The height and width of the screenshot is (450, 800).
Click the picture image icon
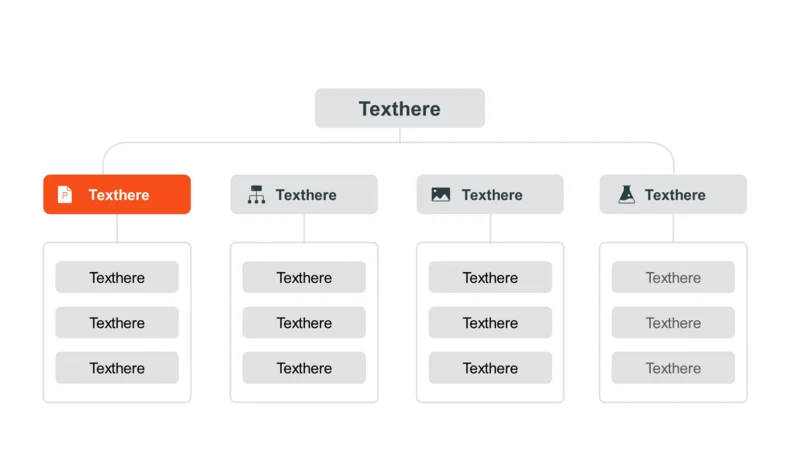pos(441,194)
